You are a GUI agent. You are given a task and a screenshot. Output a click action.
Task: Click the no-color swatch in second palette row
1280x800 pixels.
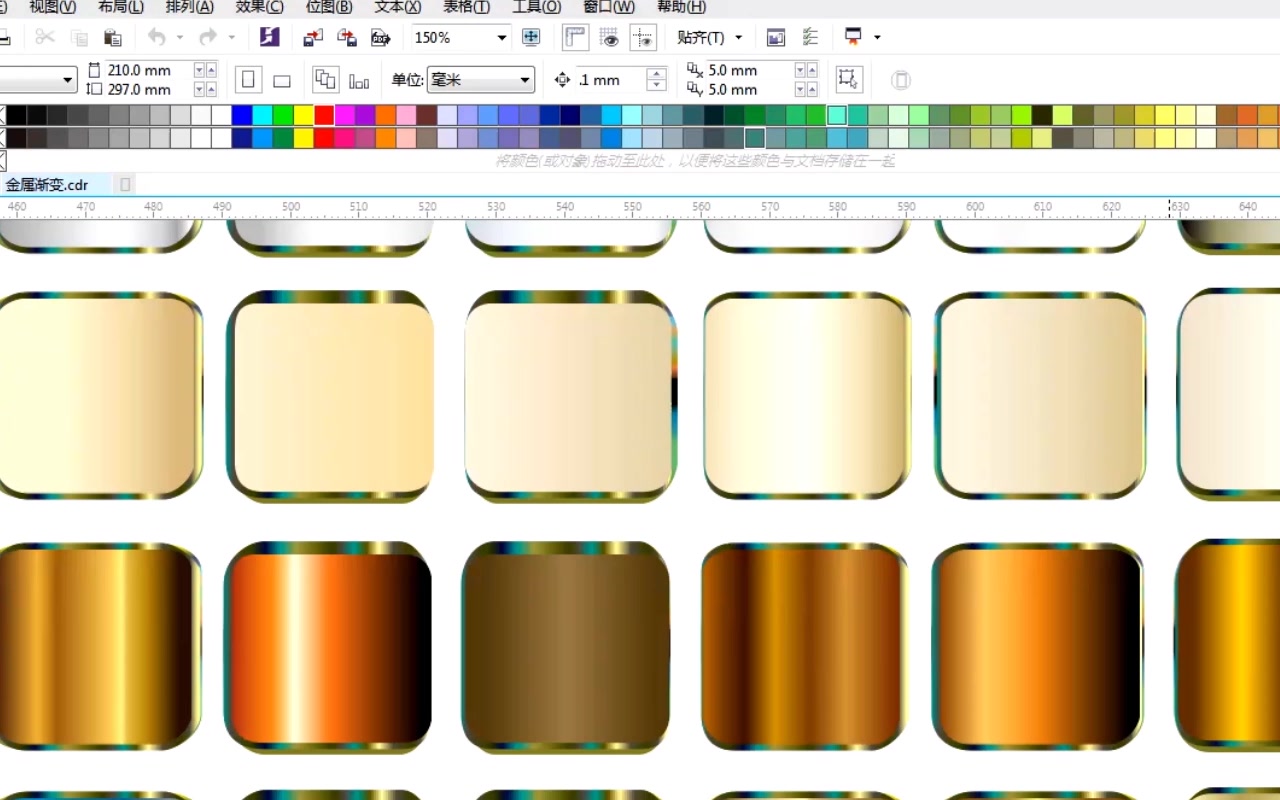(x=2, y=138)
